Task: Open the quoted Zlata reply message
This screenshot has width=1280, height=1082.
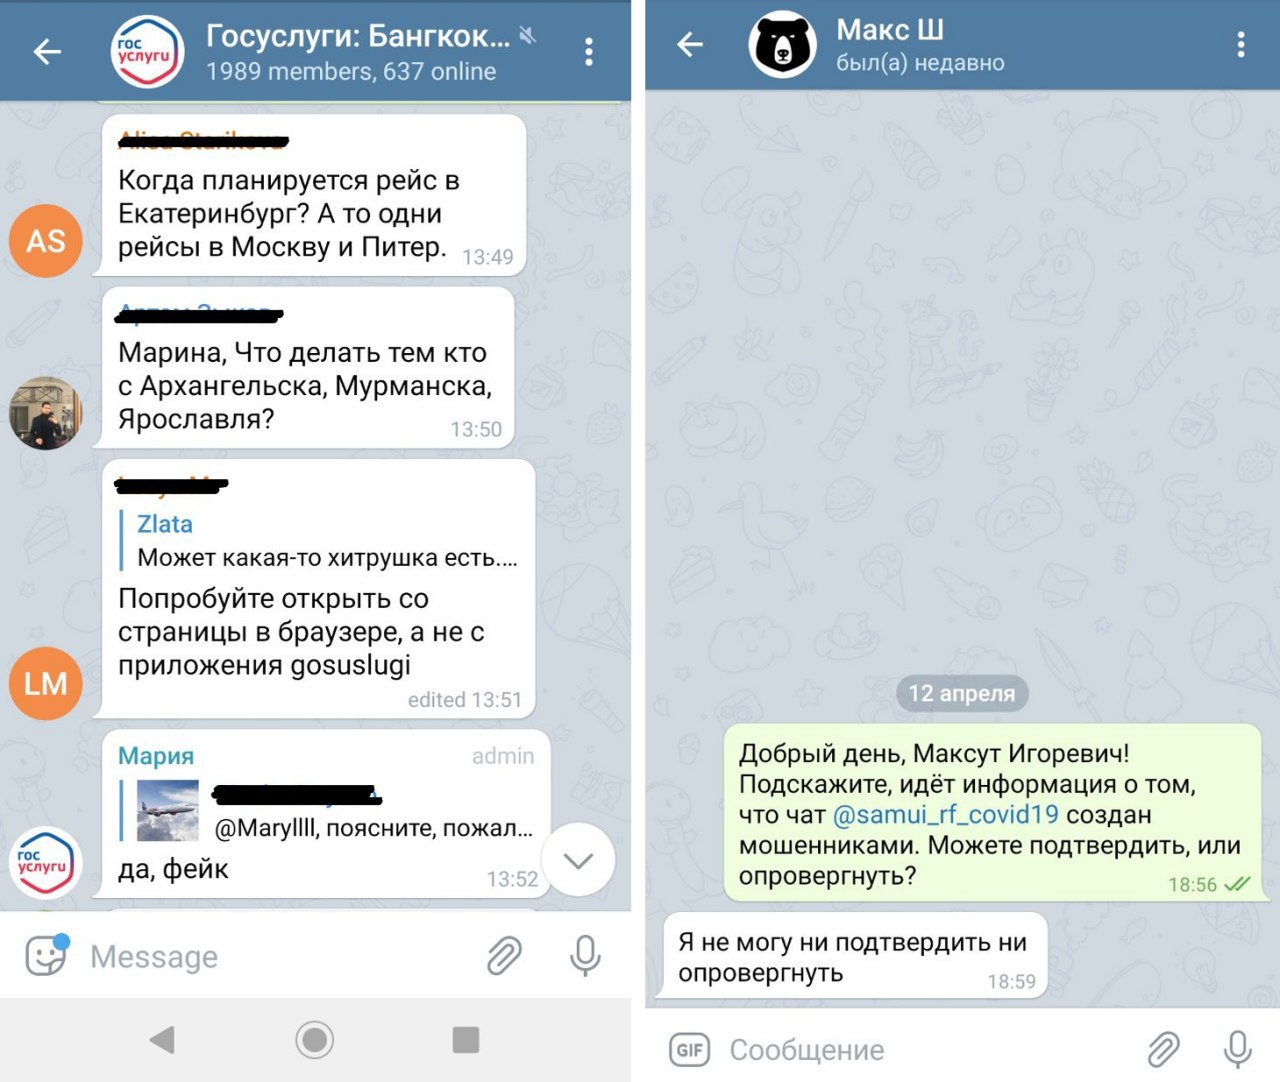Action: click(x=327, y=540)
